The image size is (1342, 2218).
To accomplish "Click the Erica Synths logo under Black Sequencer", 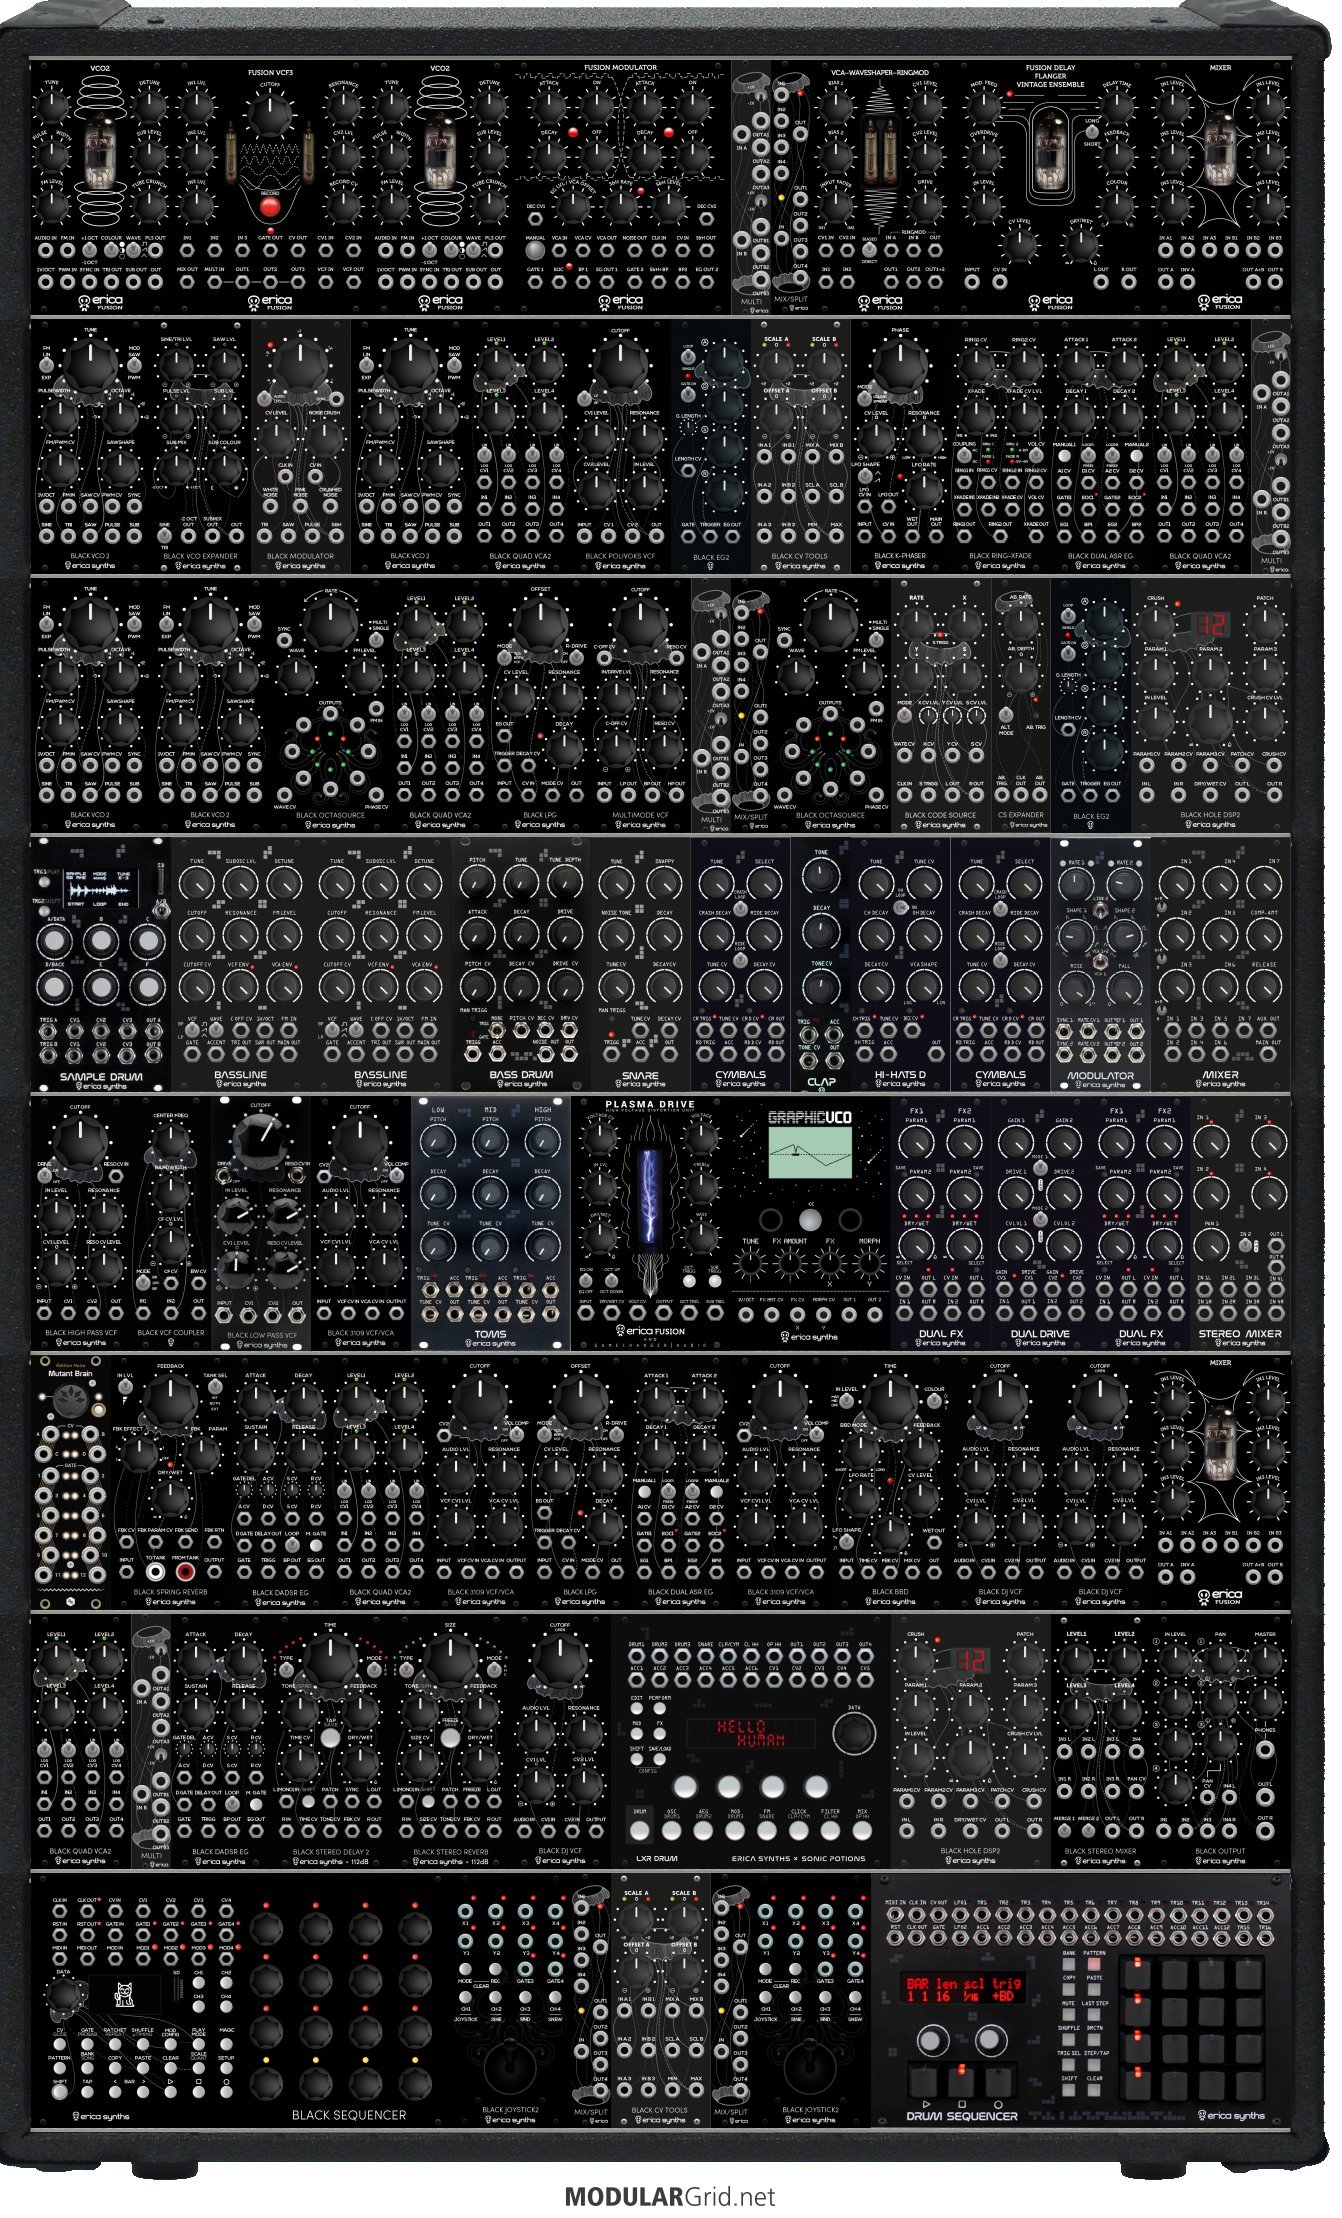I will 100,2116.
